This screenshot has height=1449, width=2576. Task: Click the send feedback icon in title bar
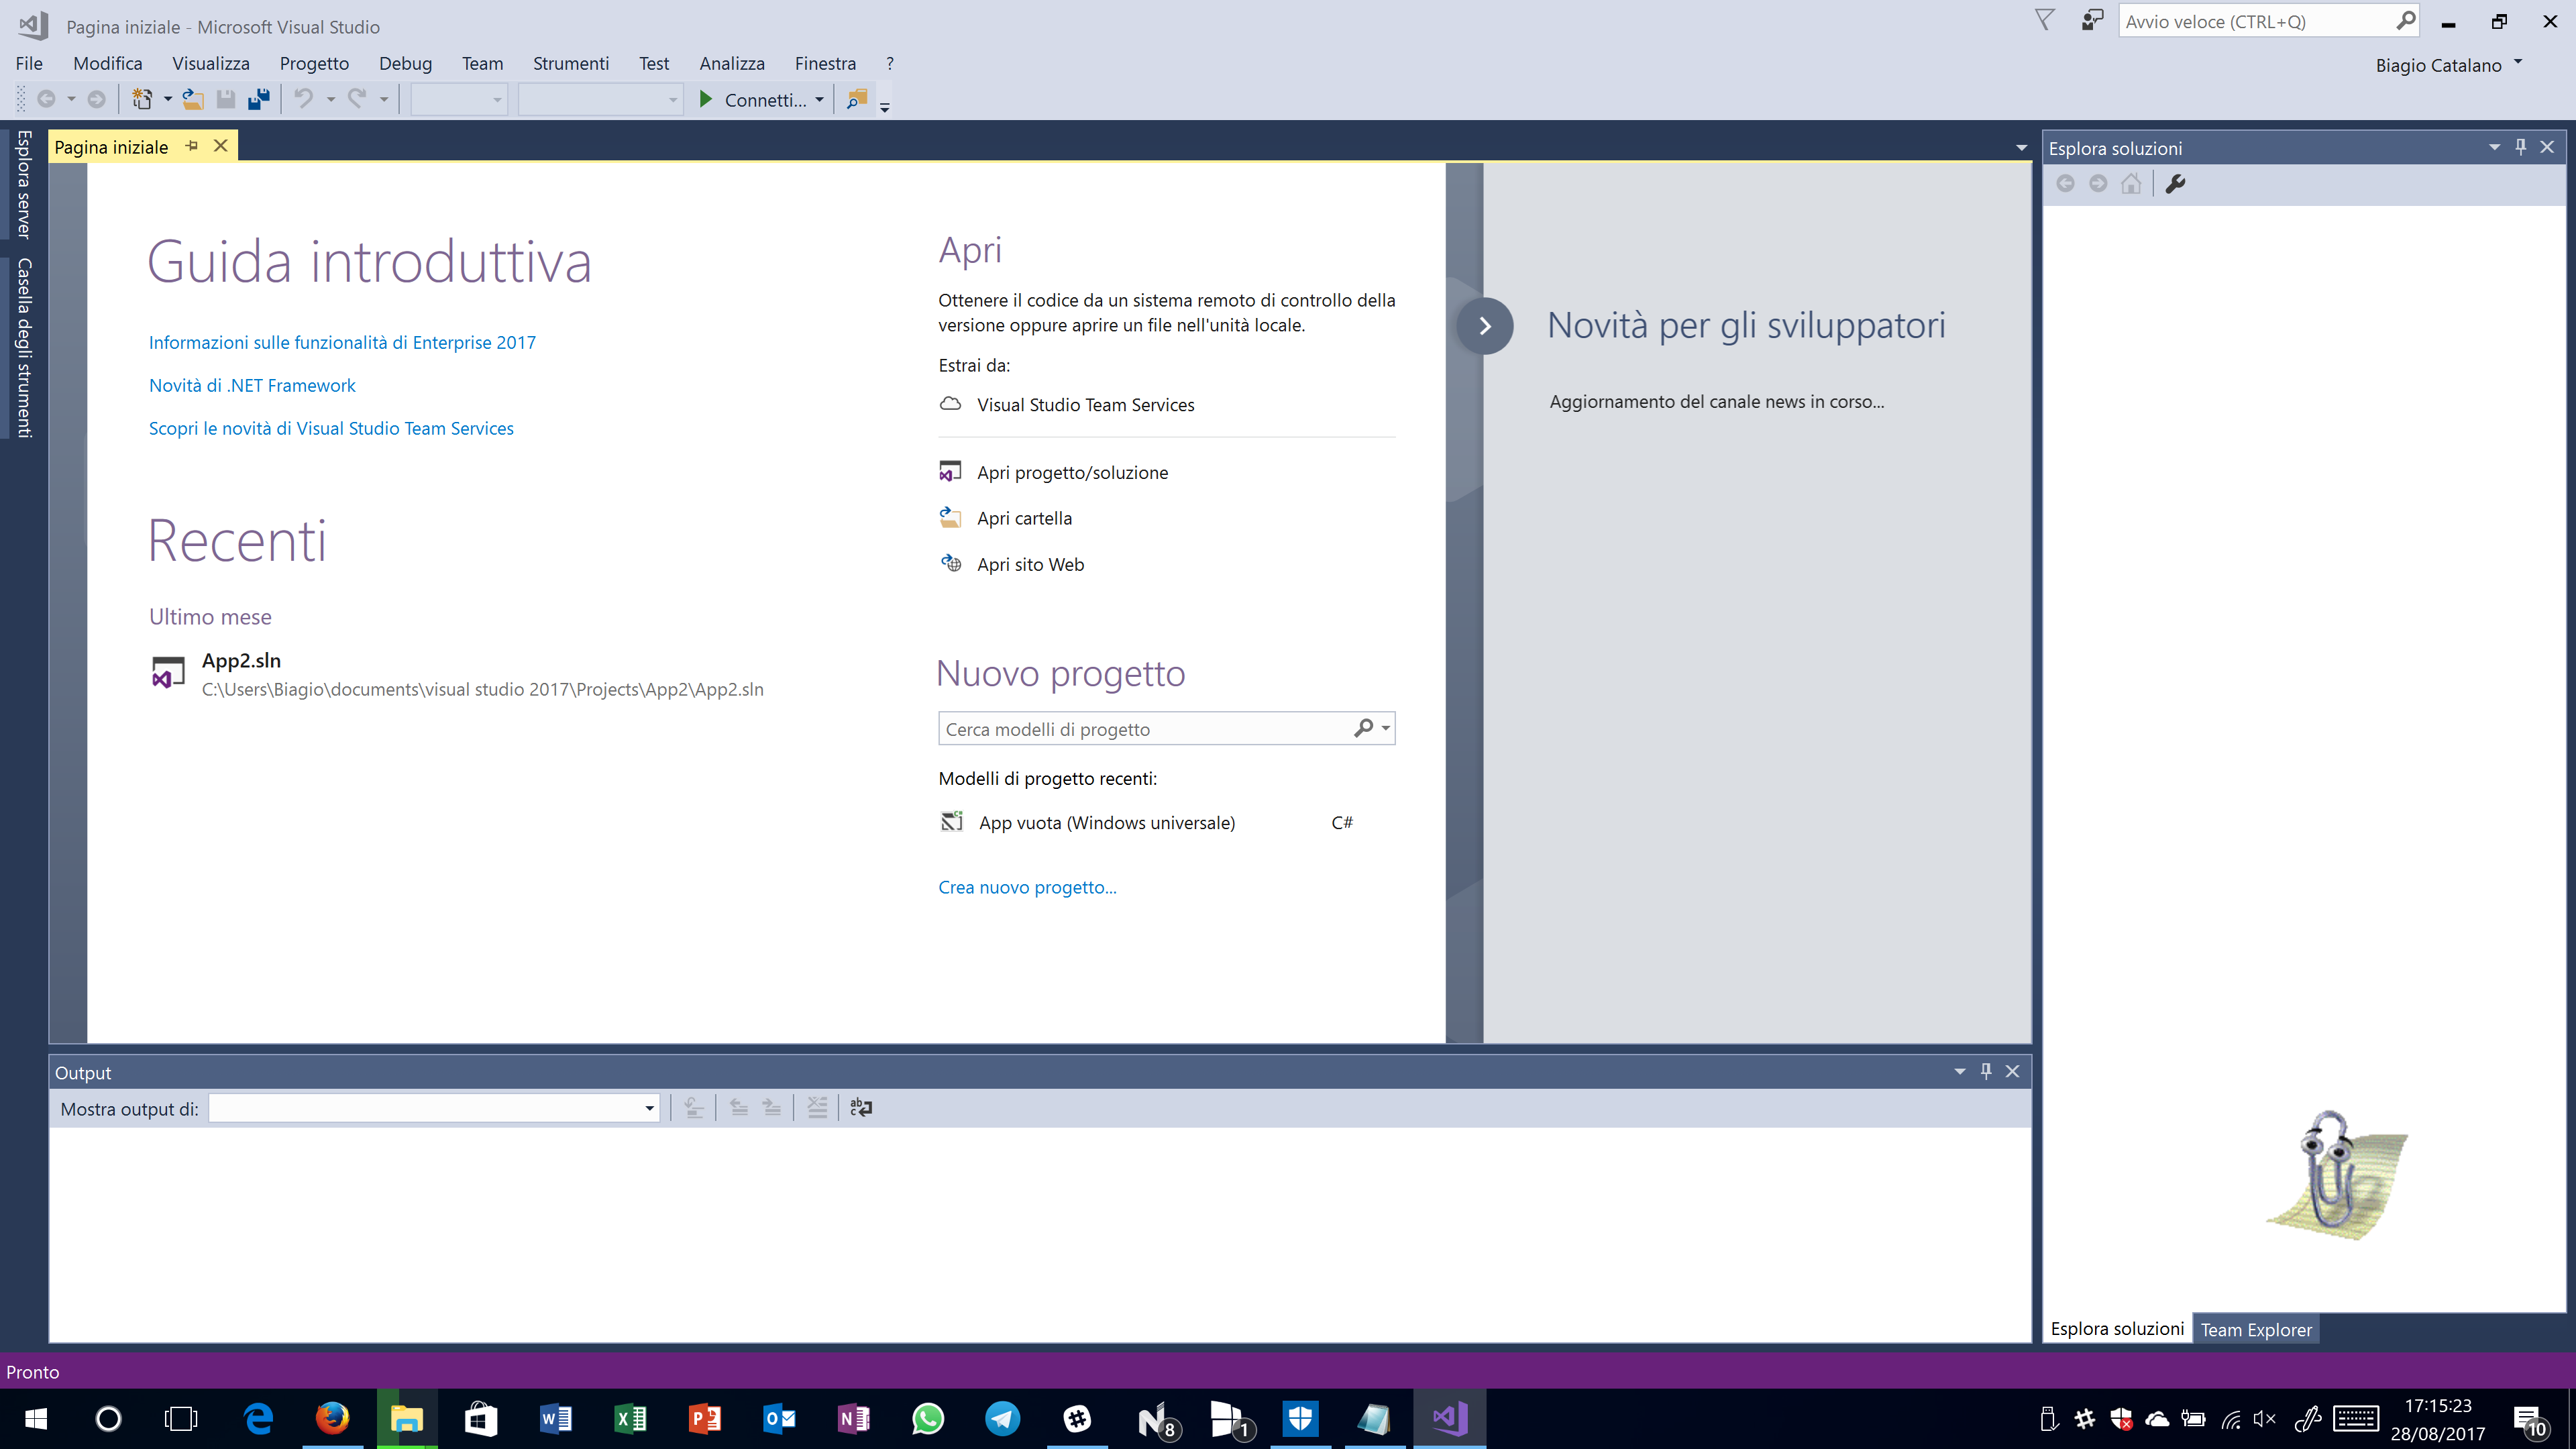(2092, 21)
